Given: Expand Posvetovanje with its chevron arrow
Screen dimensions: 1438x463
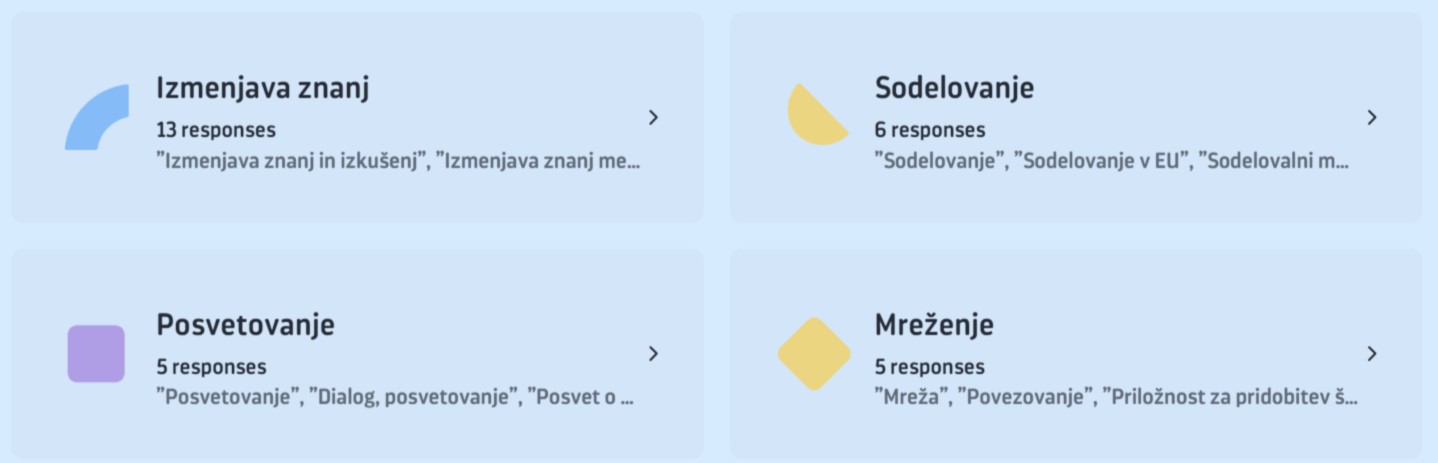Looking at the screenshot, I should 653,353.
